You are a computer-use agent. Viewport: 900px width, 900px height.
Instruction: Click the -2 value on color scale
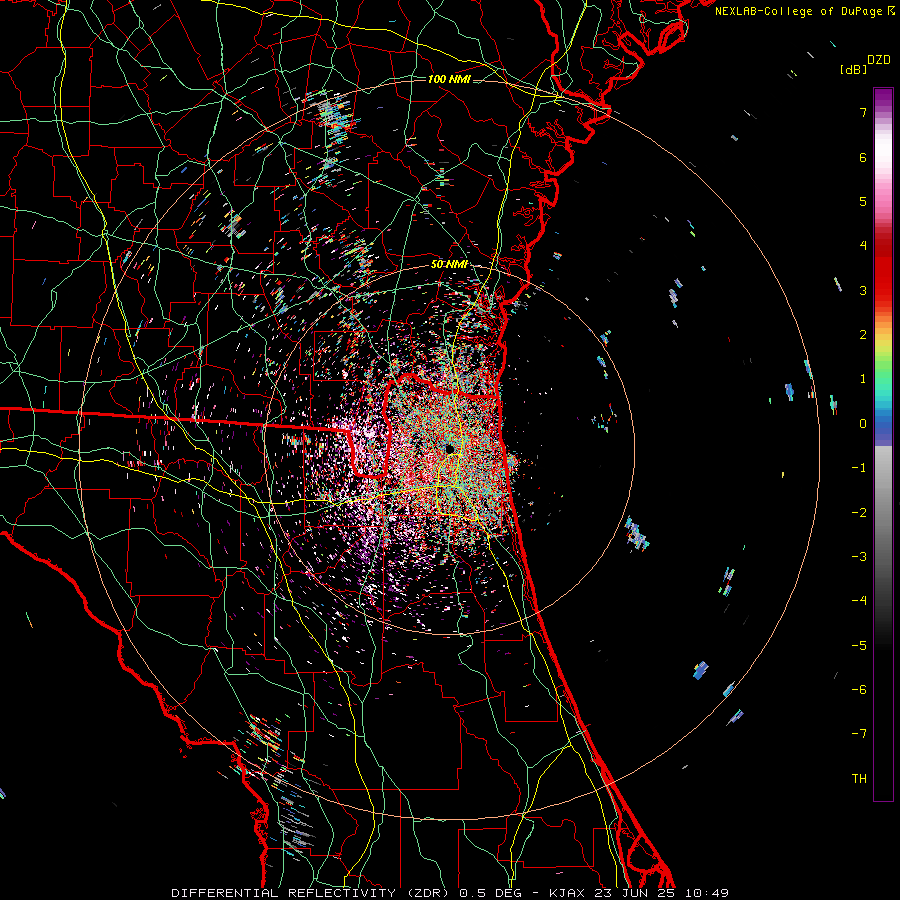(859, 512)
